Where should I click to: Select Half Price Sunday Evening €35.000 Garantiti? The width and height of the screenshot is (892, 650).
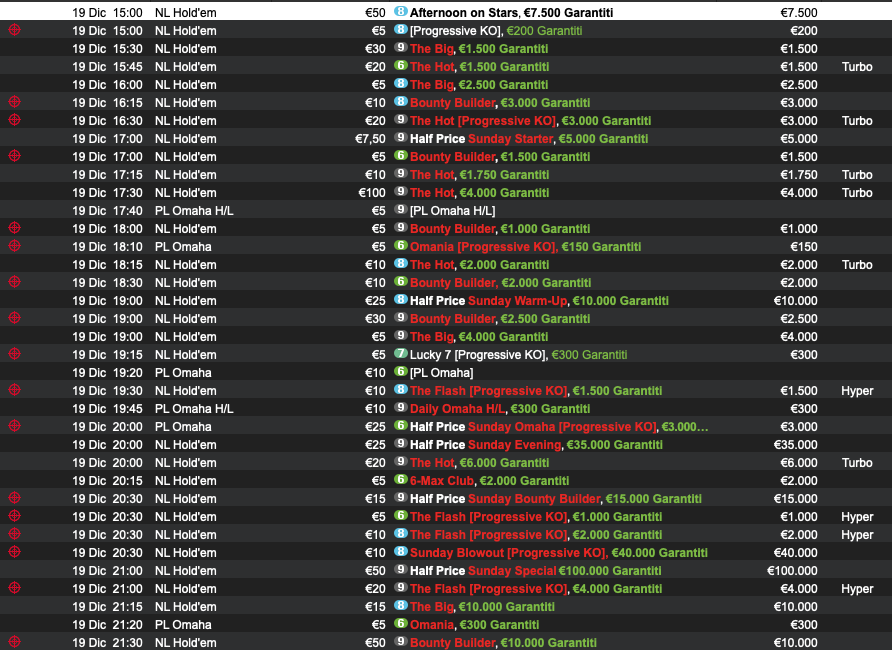click(536, 445)
